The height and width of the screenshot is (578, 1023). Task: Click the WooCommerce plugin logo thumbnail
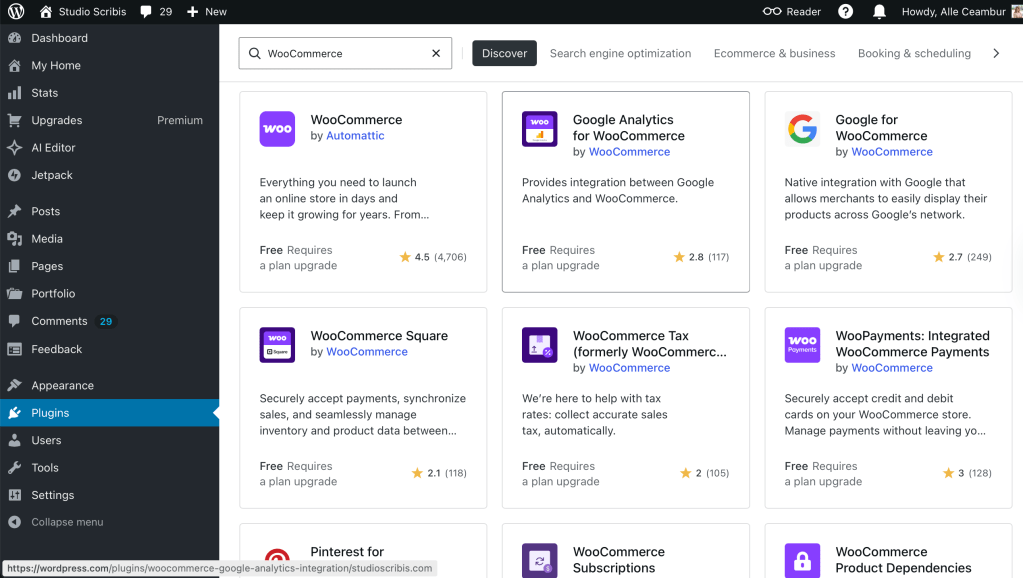click(277, 129)
